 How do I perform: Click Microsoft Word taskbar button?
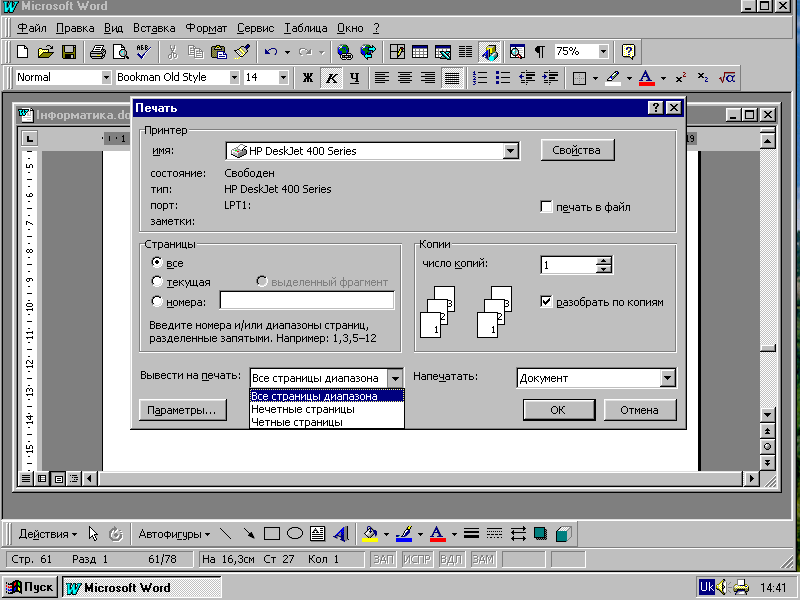click(142, 587)
